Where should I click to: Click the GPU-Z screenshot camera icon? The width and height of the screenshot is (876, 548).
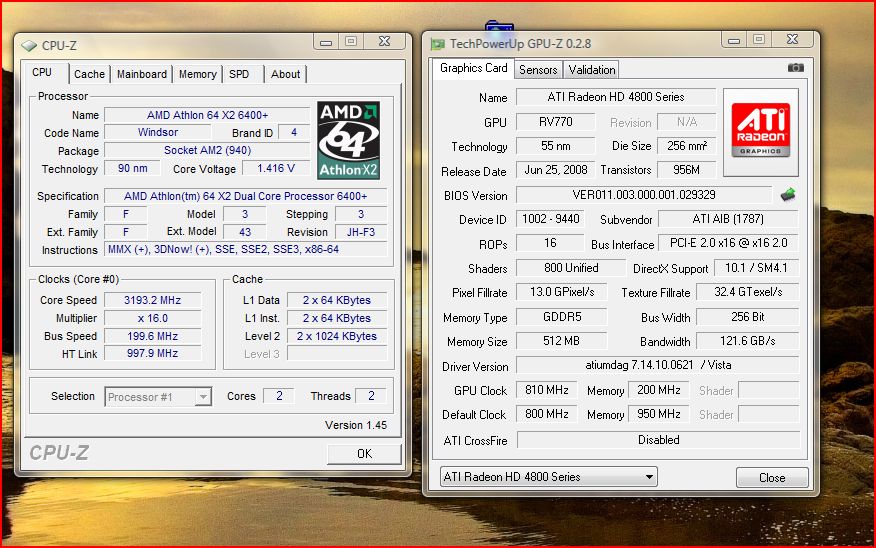[x=796, y=68]
